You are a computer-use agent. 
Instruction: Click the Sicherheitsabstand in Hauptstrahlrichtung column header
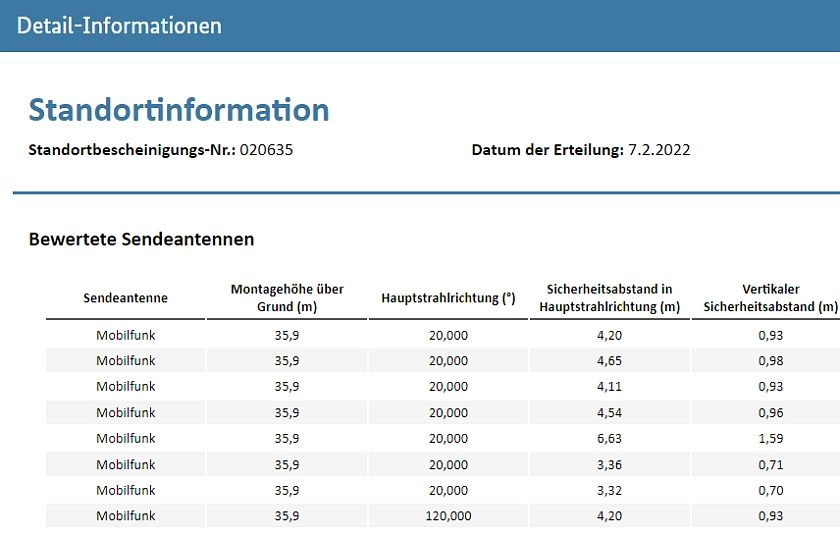609,298
